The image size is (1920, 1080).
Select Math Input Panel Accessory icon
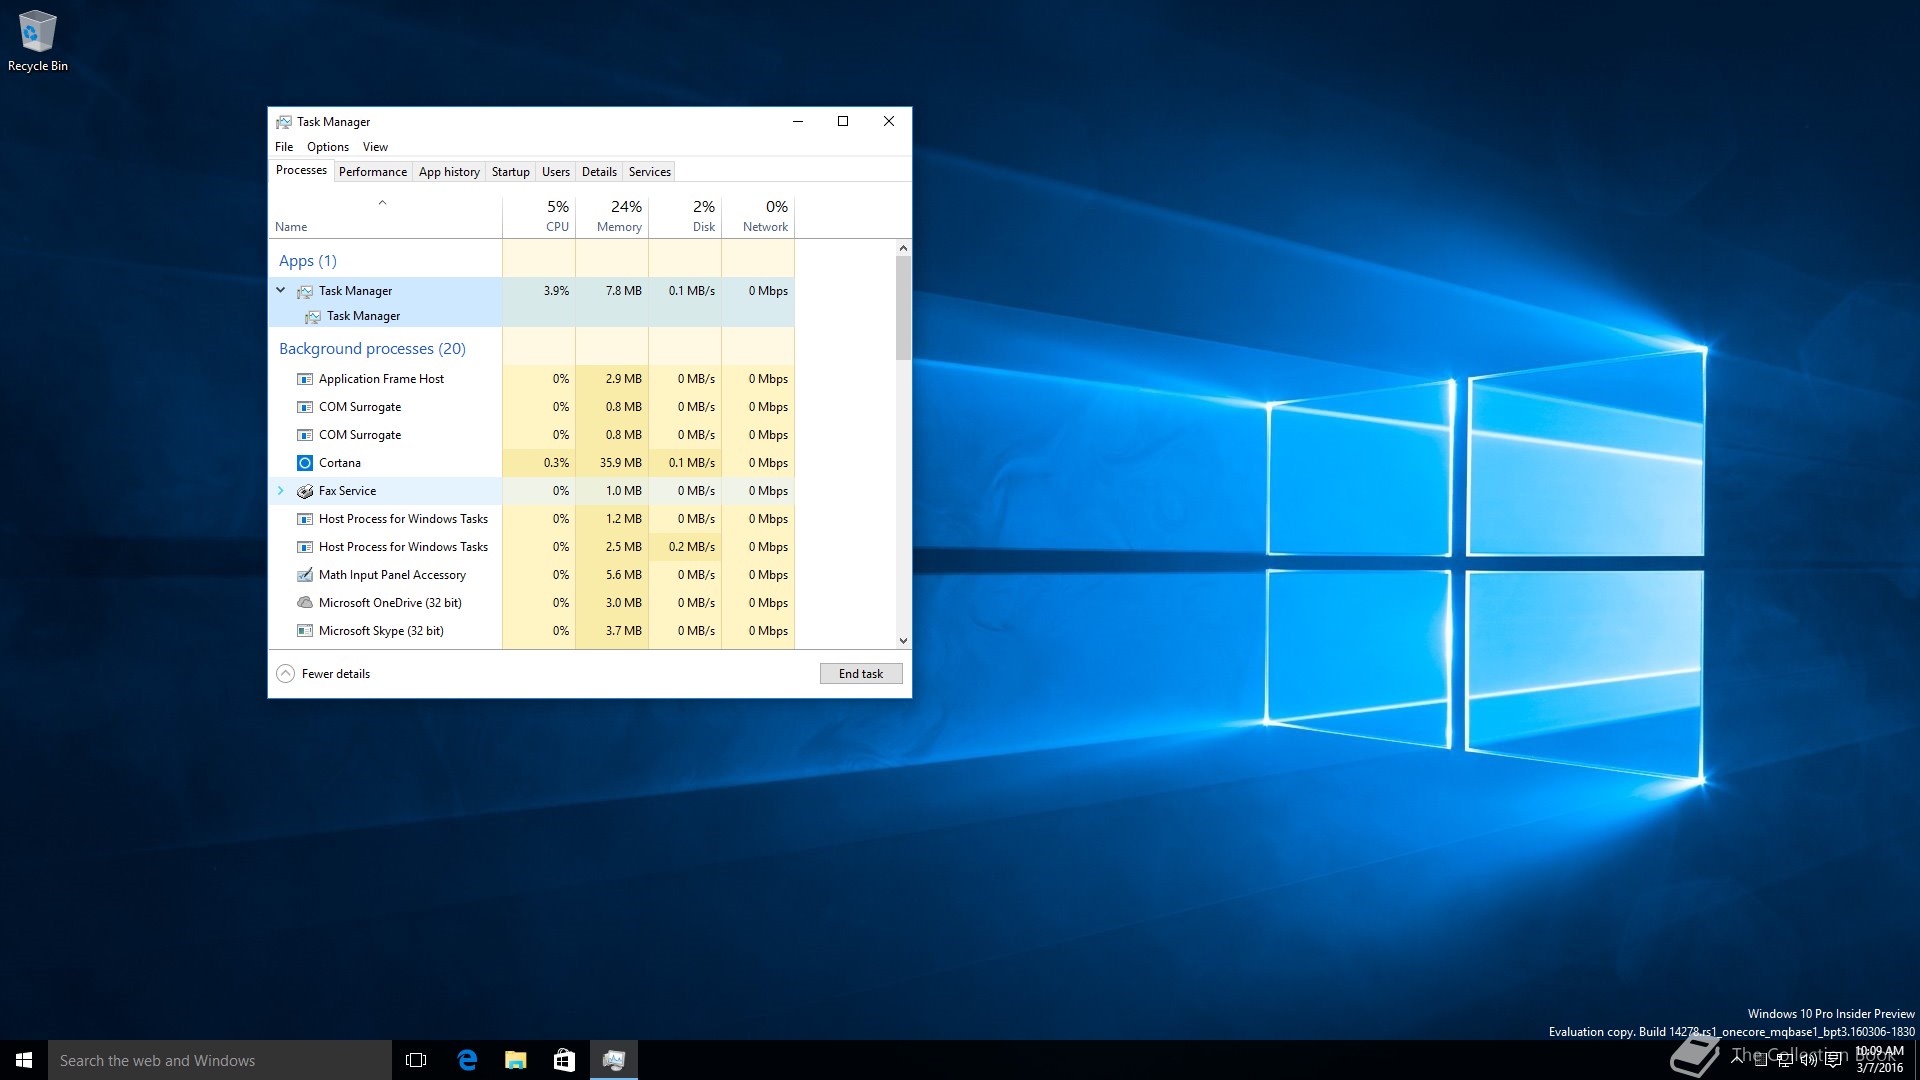click(x=305, y=575)
